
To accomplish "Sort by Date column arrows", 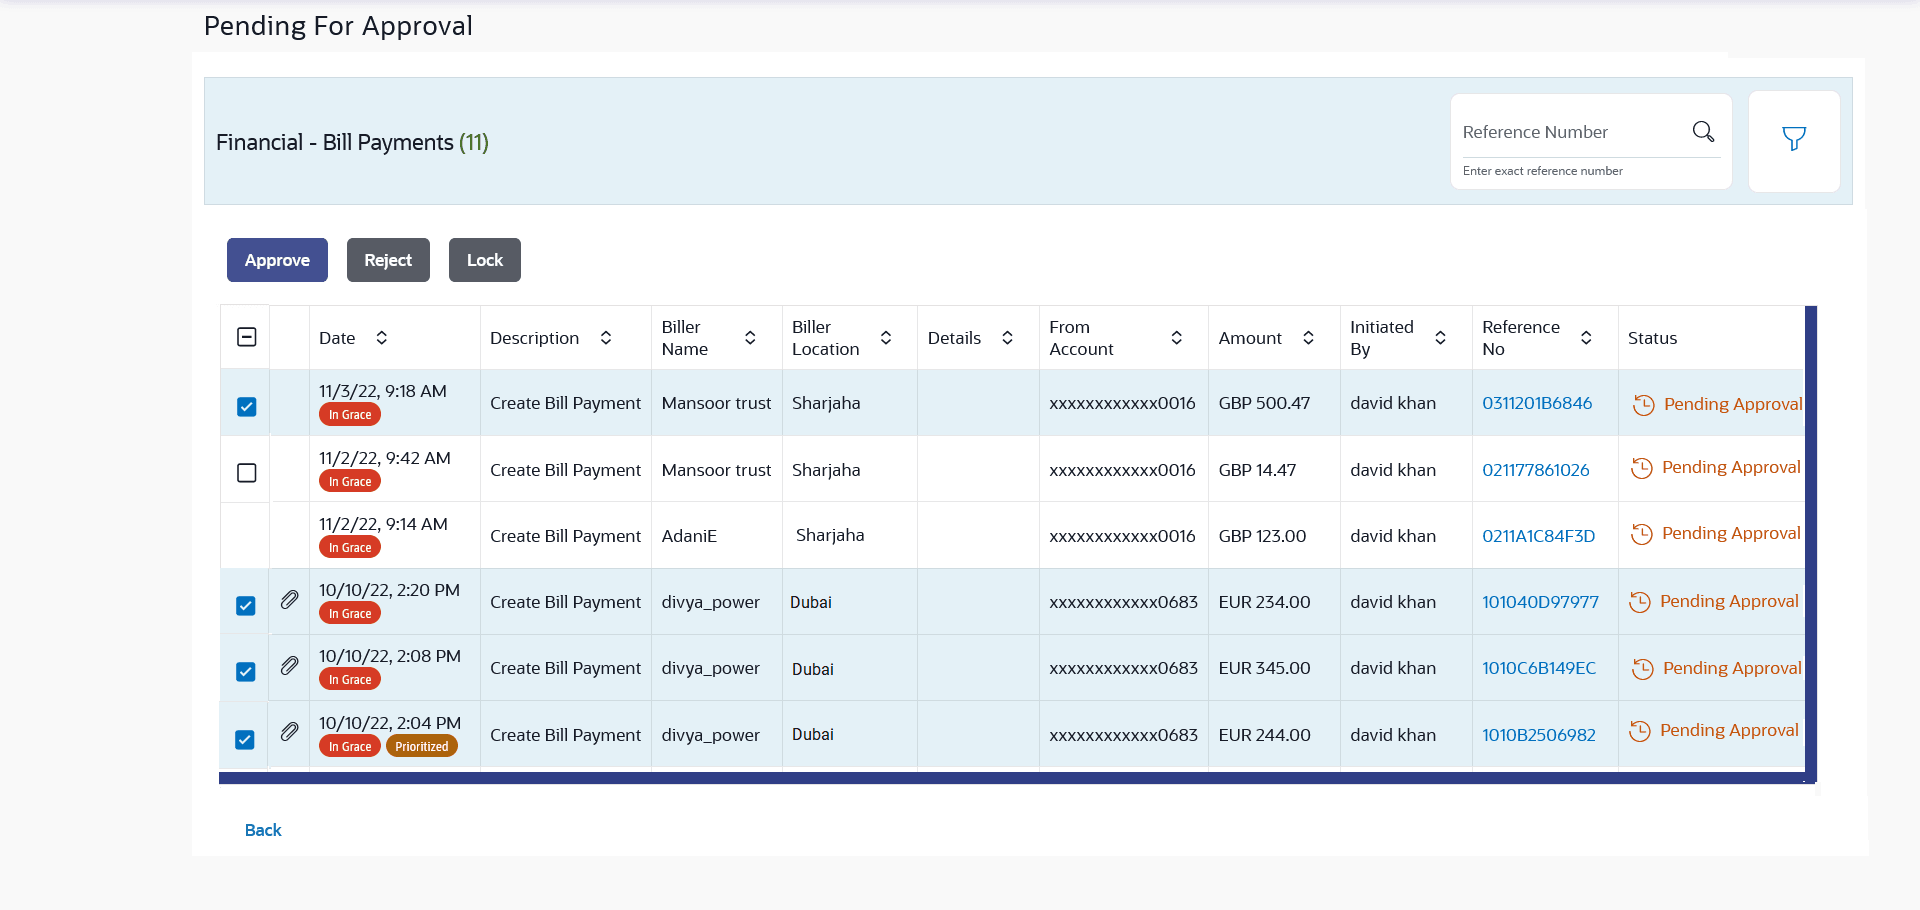I will pyautogui.click(x=382, y=338).
